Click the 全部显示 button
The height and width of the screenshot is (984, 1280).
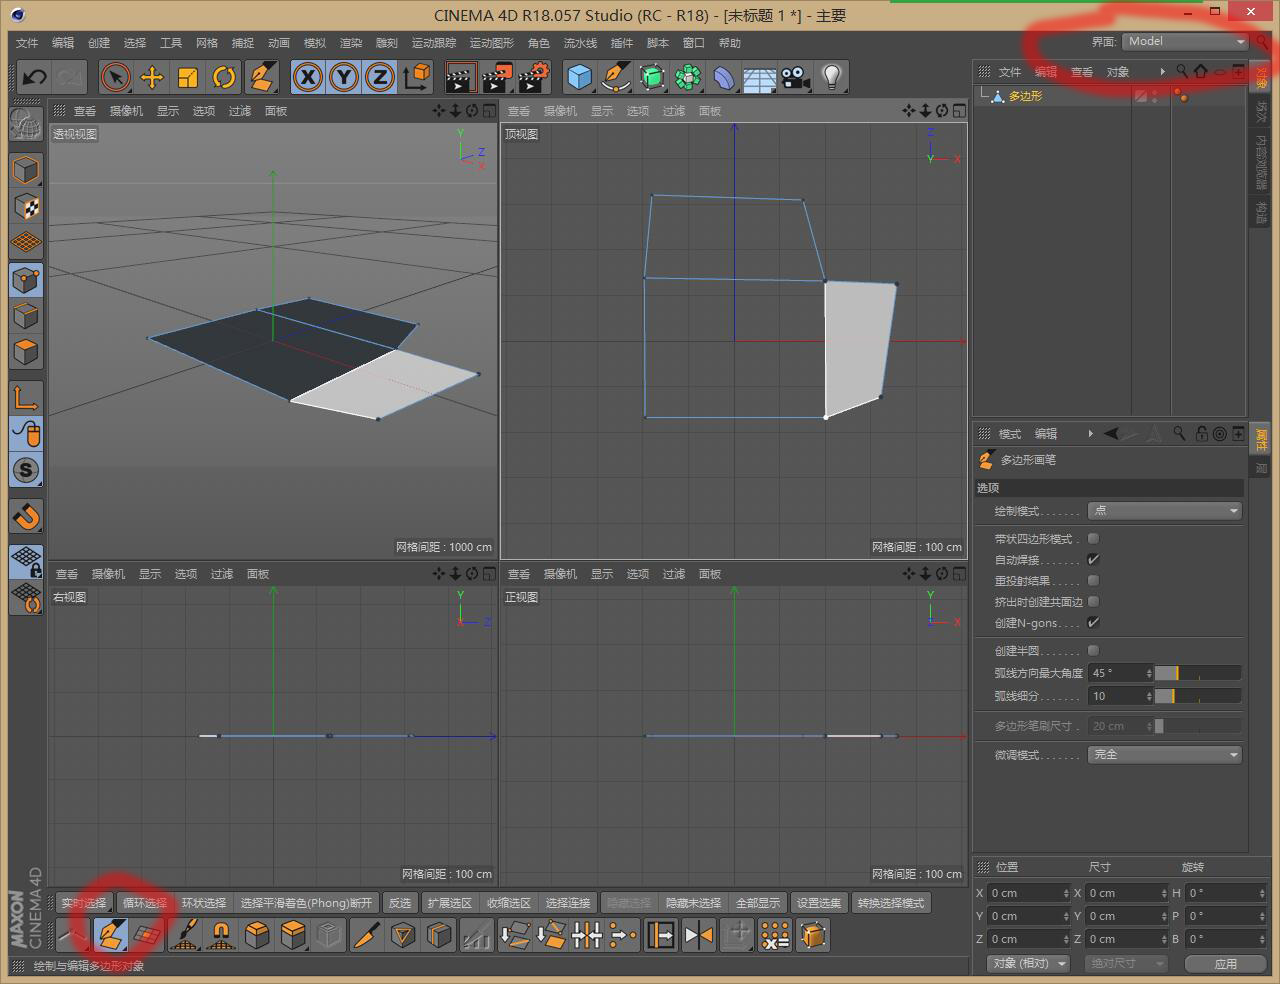(758, 903)
